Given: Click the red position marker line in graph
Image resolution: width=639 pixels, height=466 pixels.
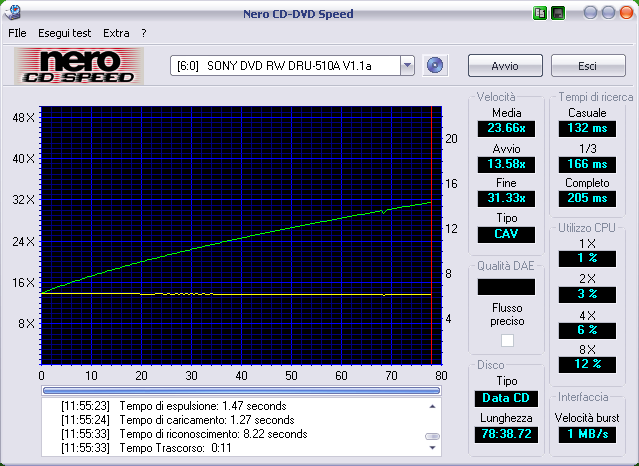Looking at the screenshot, I should [431, 235].
